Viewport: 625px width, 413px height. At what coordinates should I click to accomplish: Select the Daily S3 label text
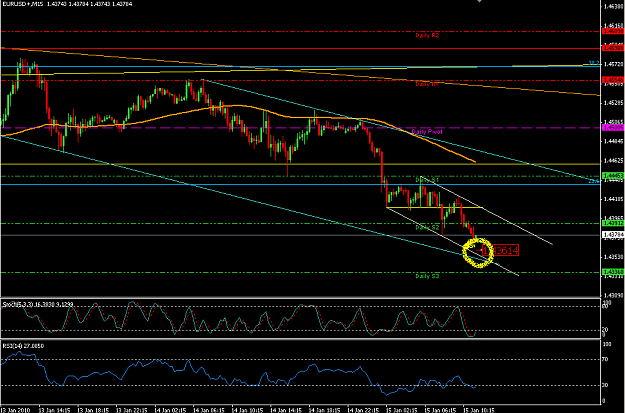[x=427, y=276]
